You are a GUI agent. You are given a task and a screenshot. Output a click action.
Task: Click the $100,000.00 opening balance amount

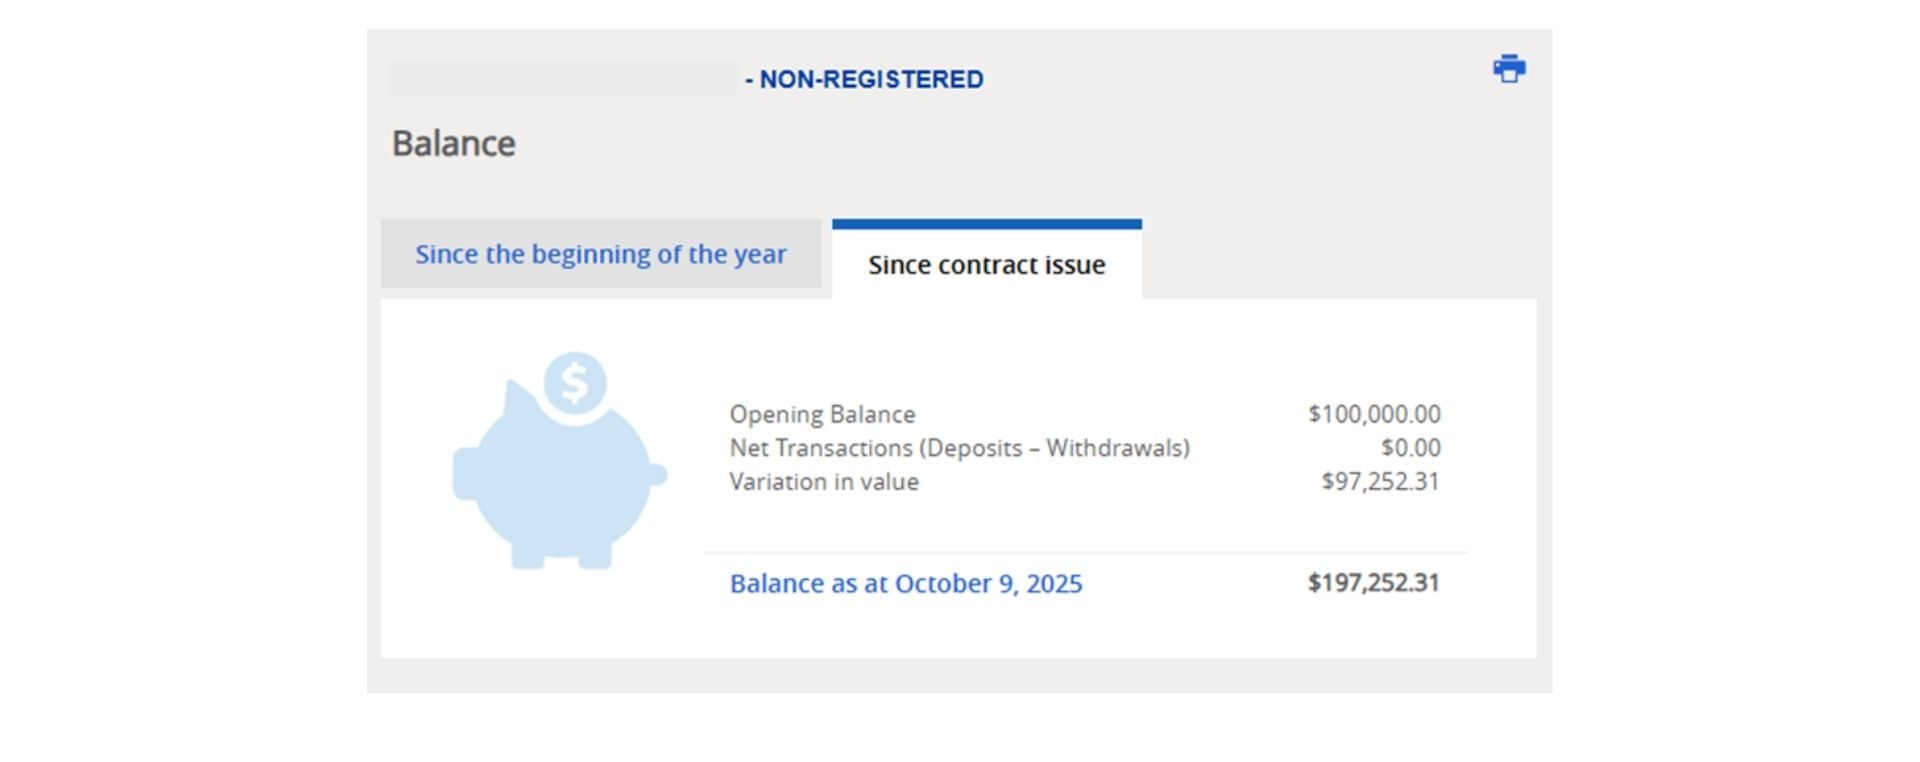1373,414
